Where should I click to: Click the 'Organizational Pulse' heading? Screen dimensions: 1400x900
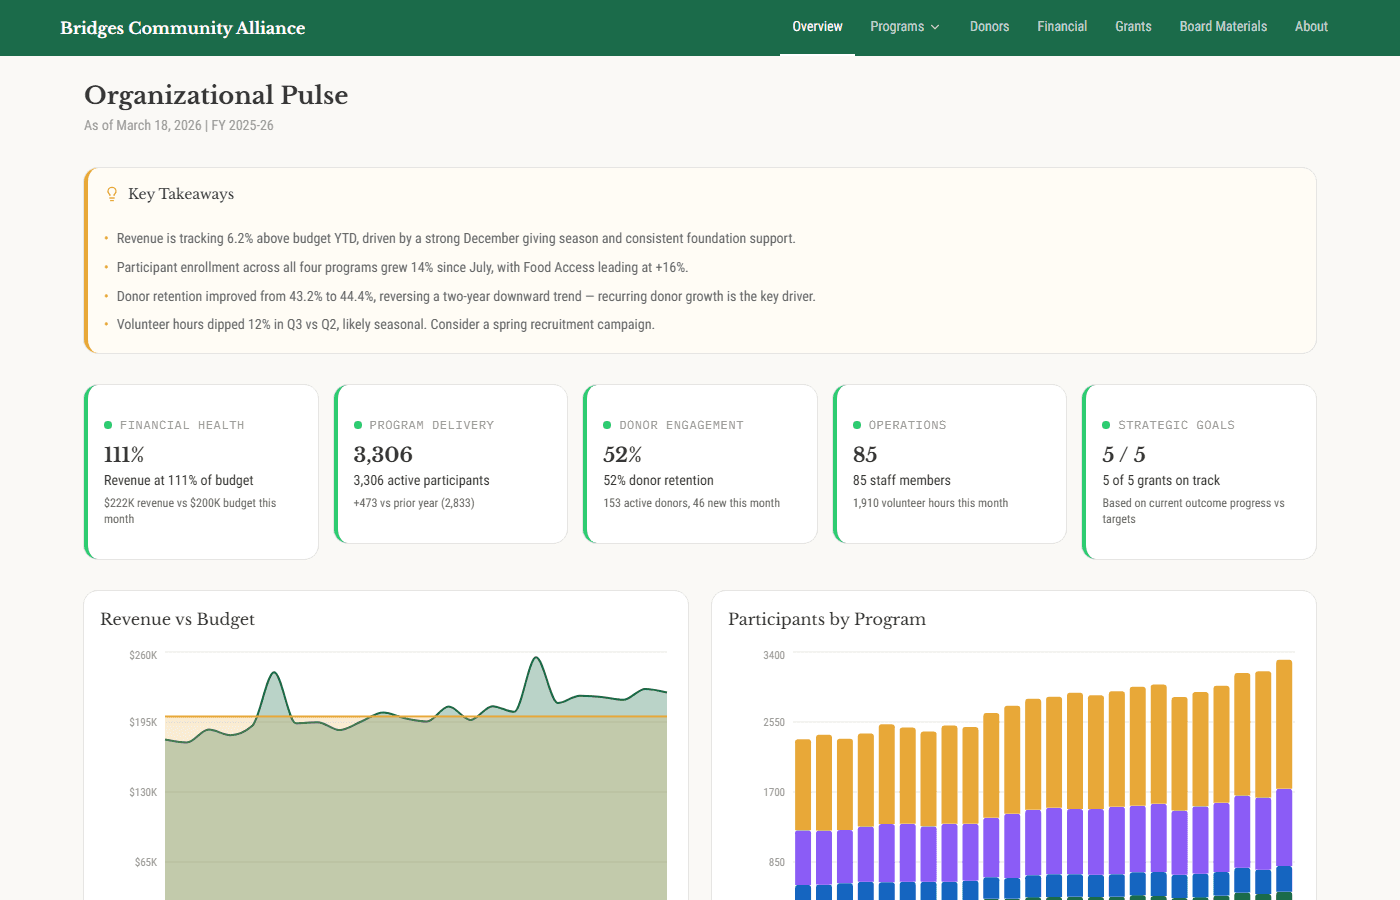(216, 95)
